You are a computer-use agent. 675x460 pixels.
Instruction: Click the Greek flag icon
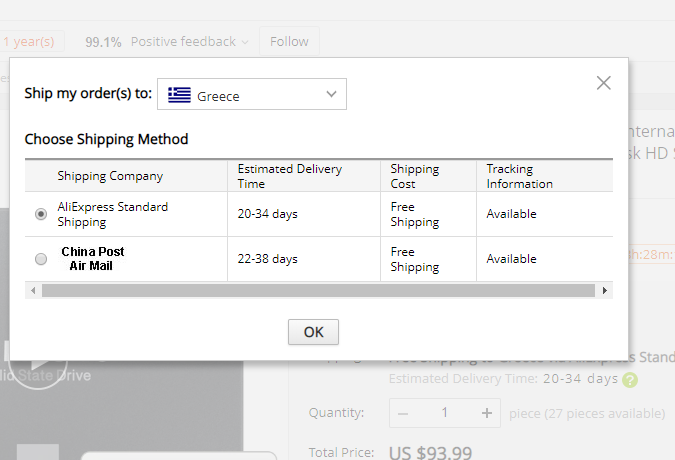[179, 95]
